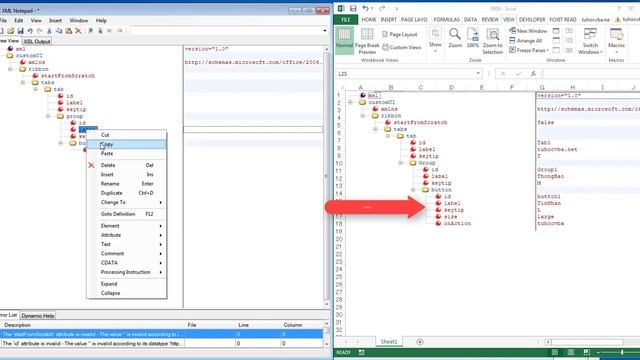640x360 pixels.
Task: Open the Element submenu in context menu
Action: (127, 226)
